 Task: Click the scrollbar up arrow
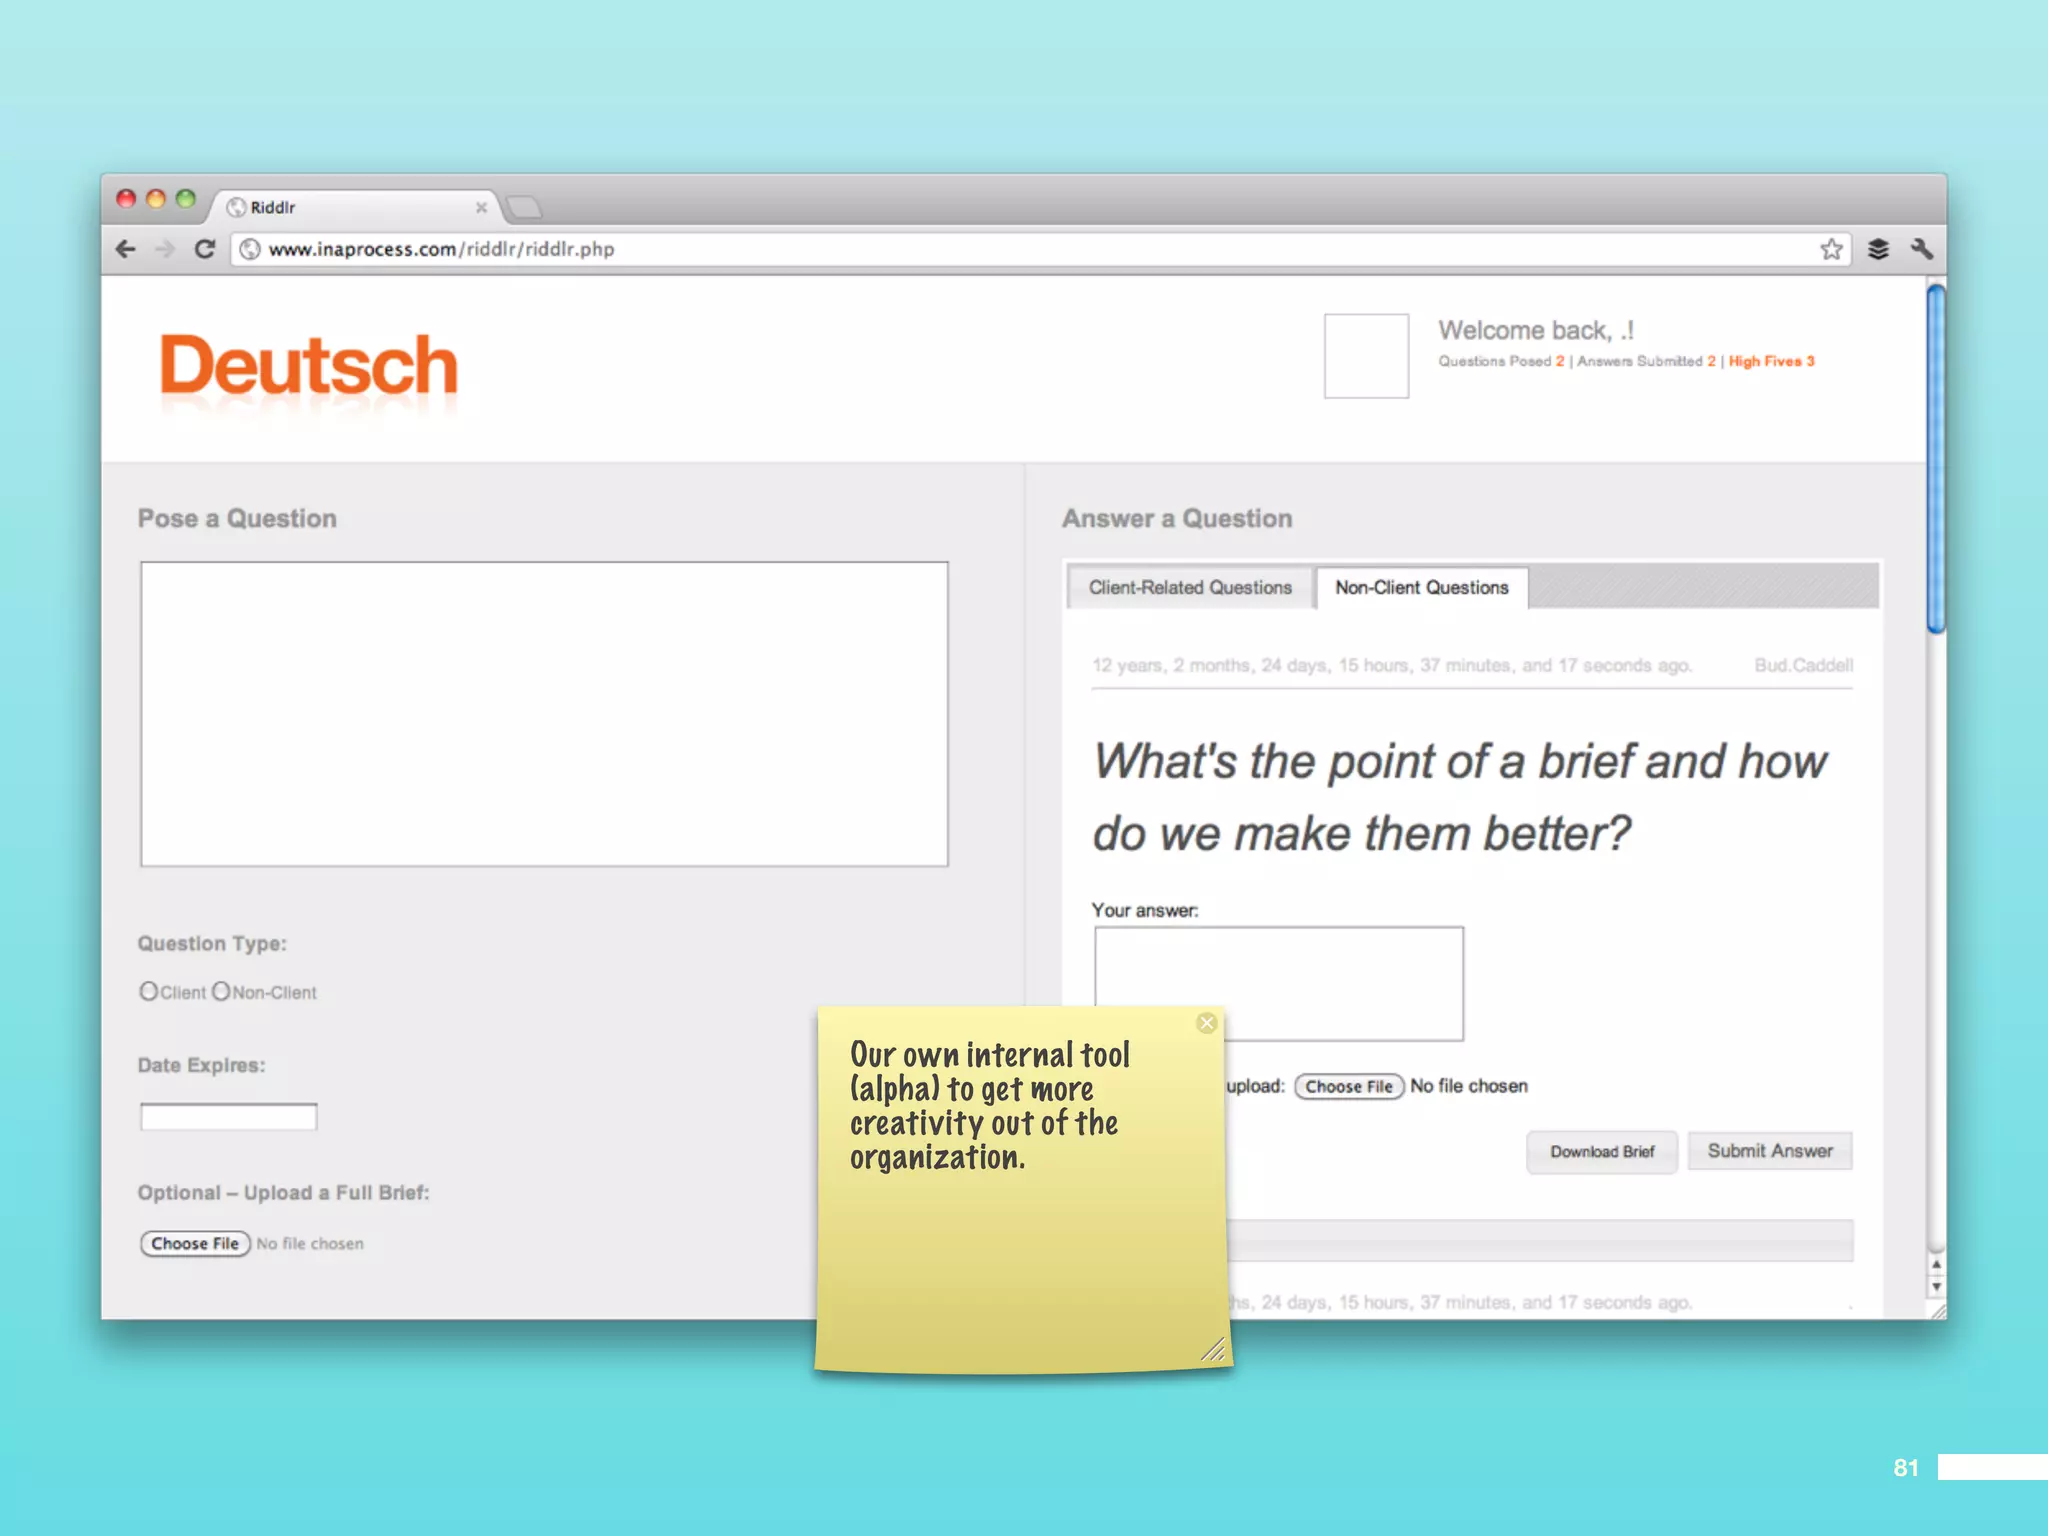click(x=1936, y=1264)
